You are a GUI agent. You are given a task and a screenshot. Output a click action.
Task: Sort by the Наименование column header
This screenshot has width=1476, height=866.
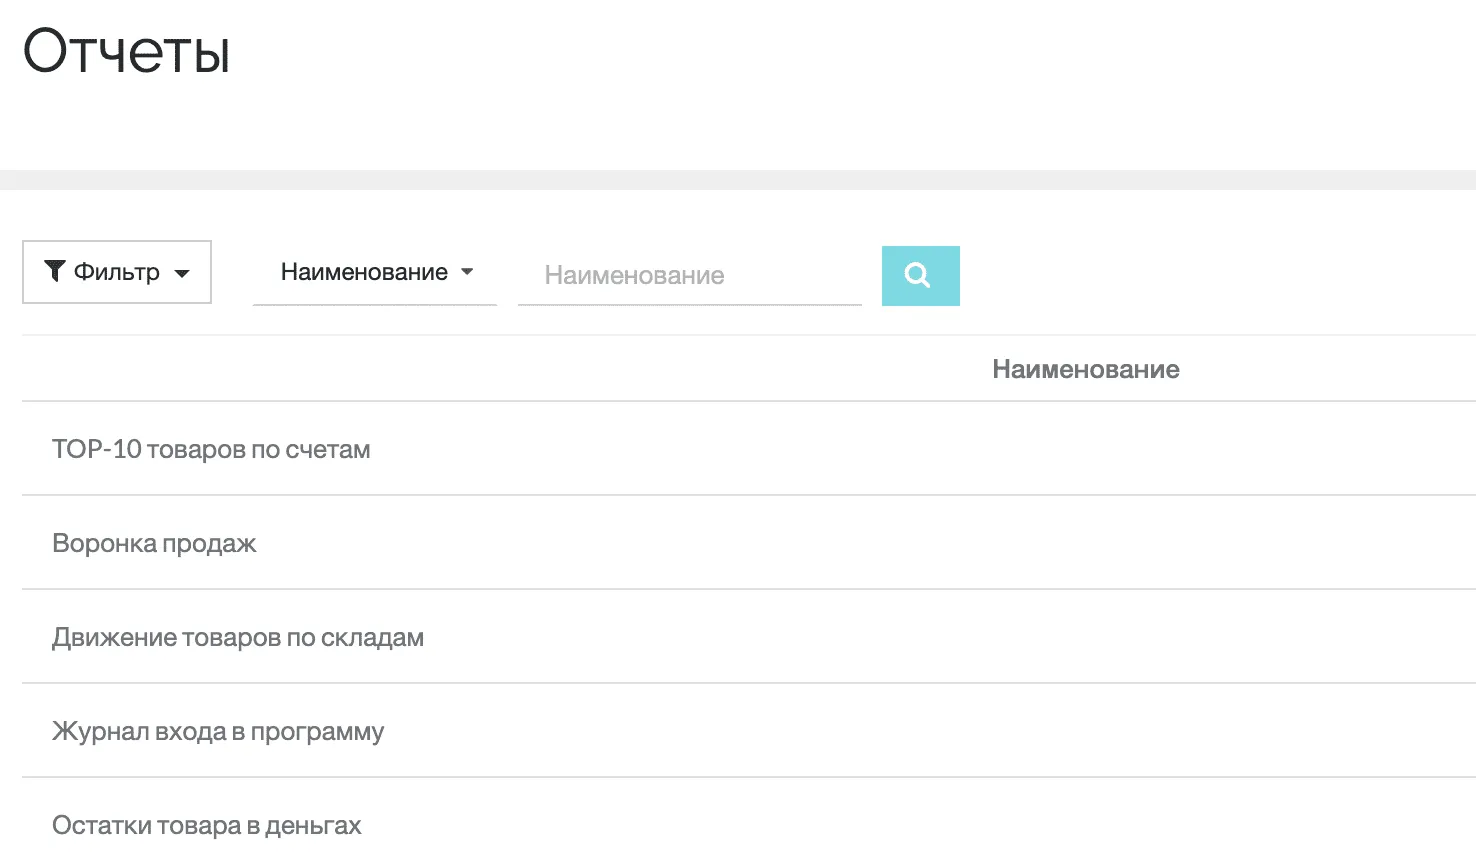click(1085, 369)
